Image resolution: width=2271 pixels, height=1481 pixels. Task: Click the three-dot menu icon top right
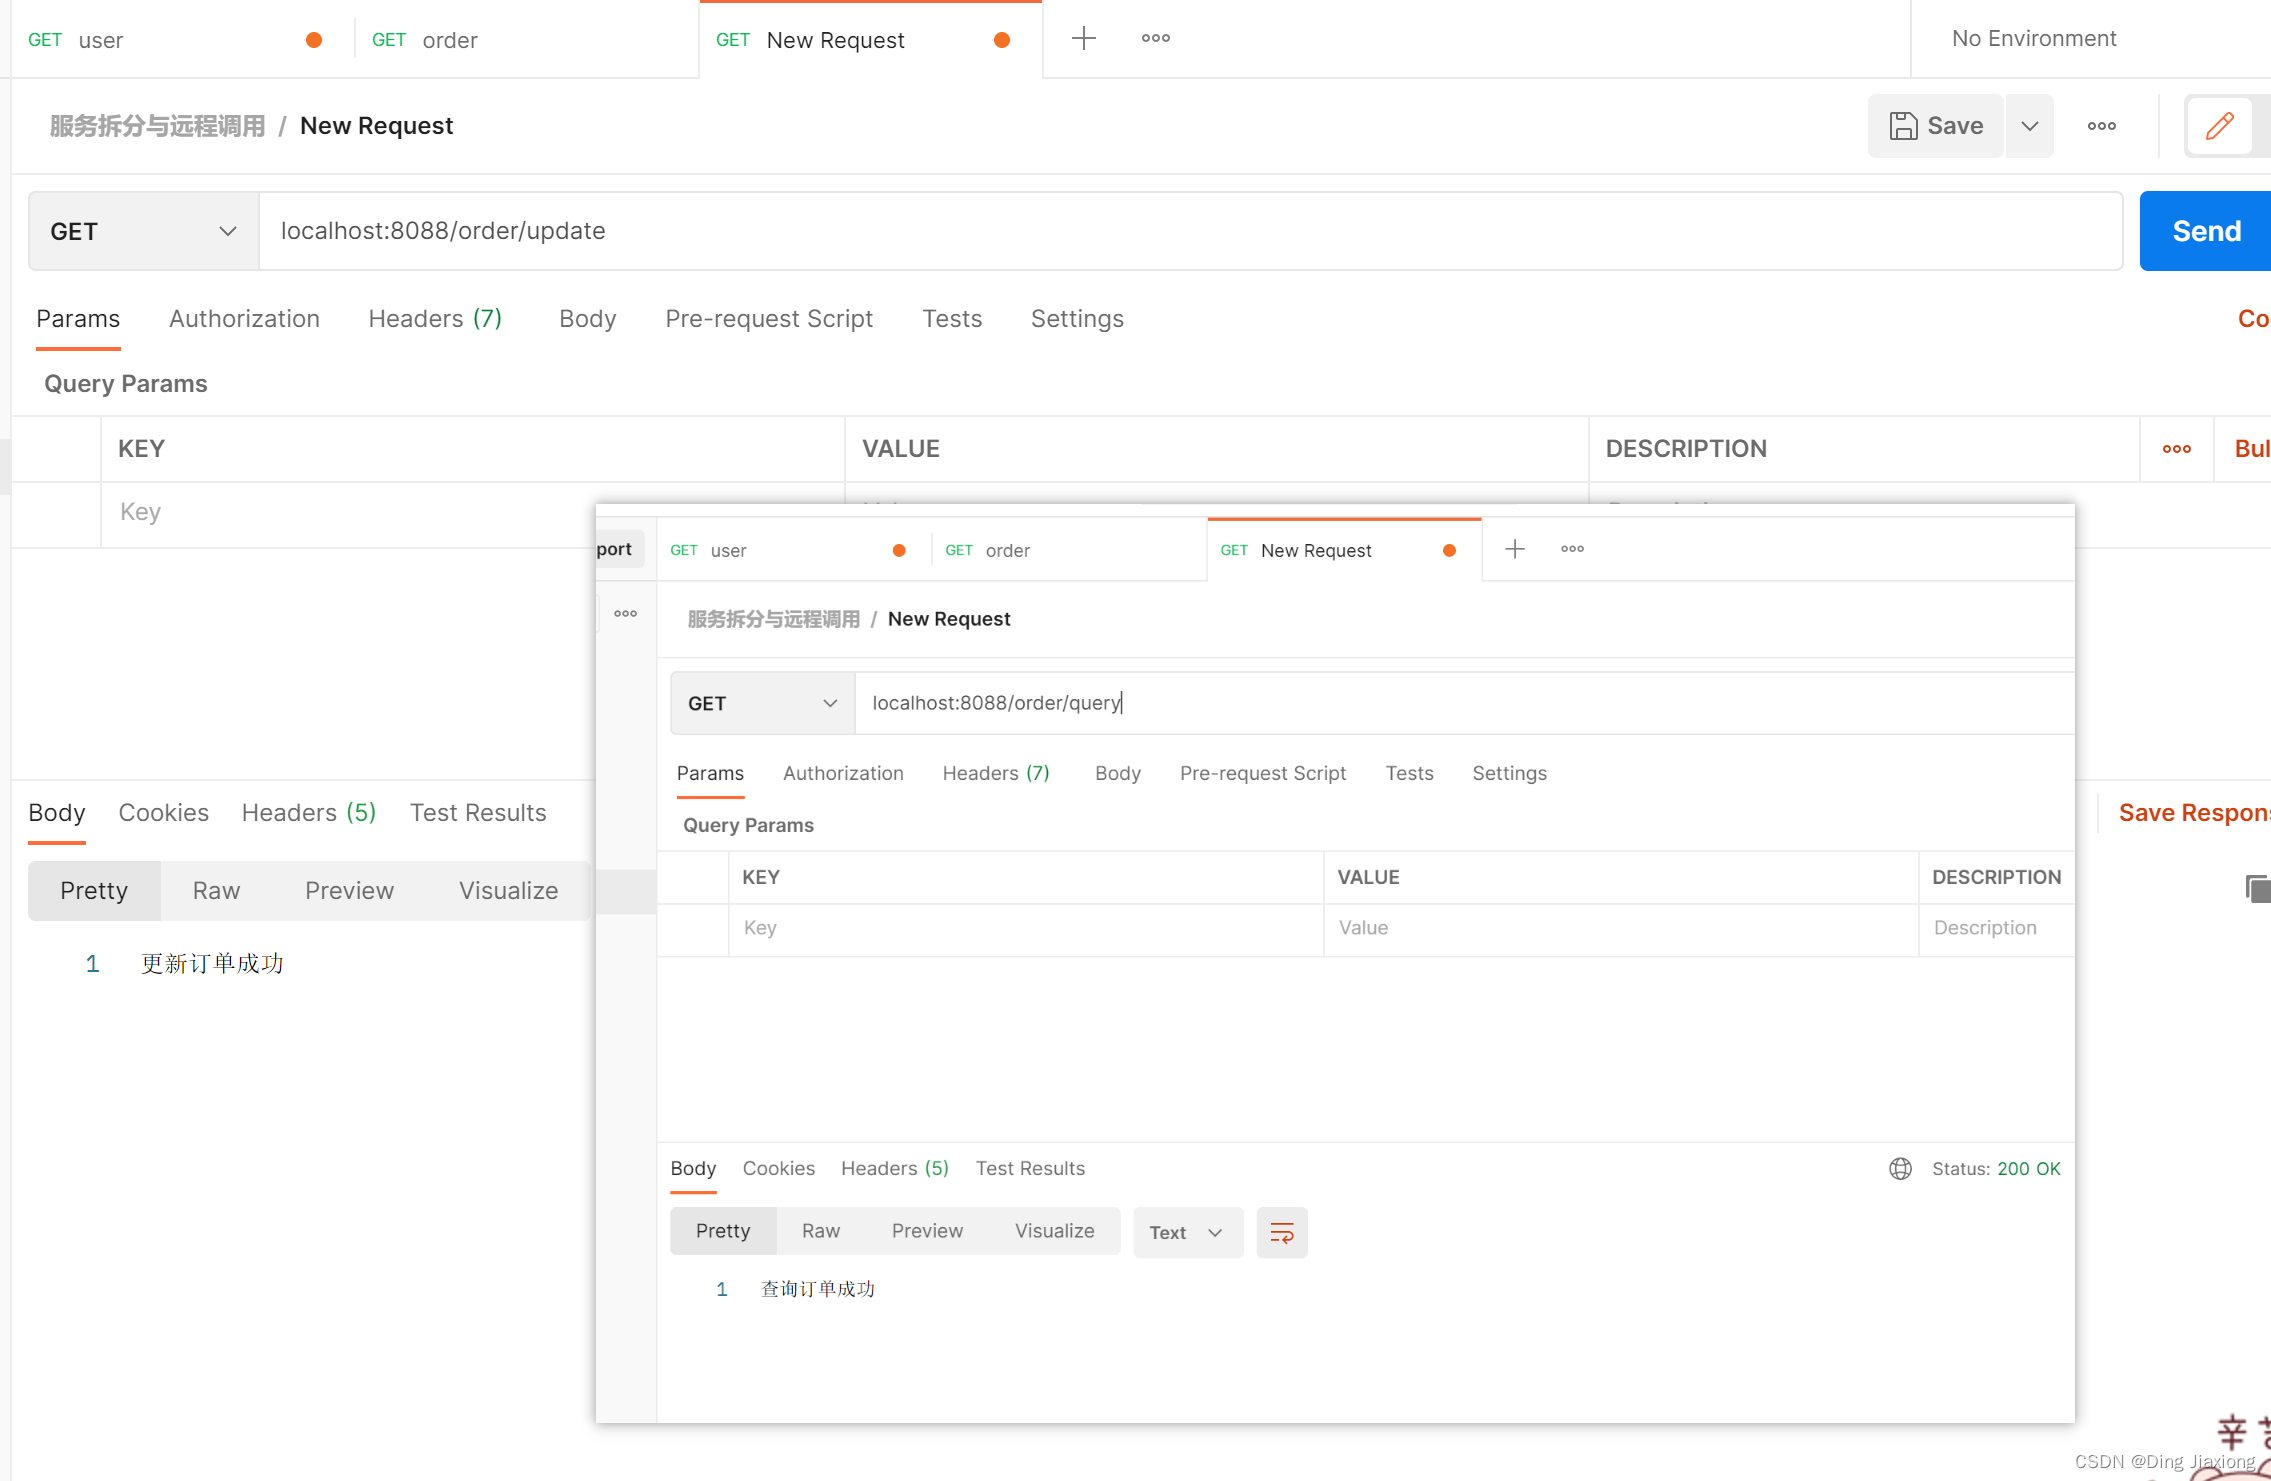(x=2102, y=124)
